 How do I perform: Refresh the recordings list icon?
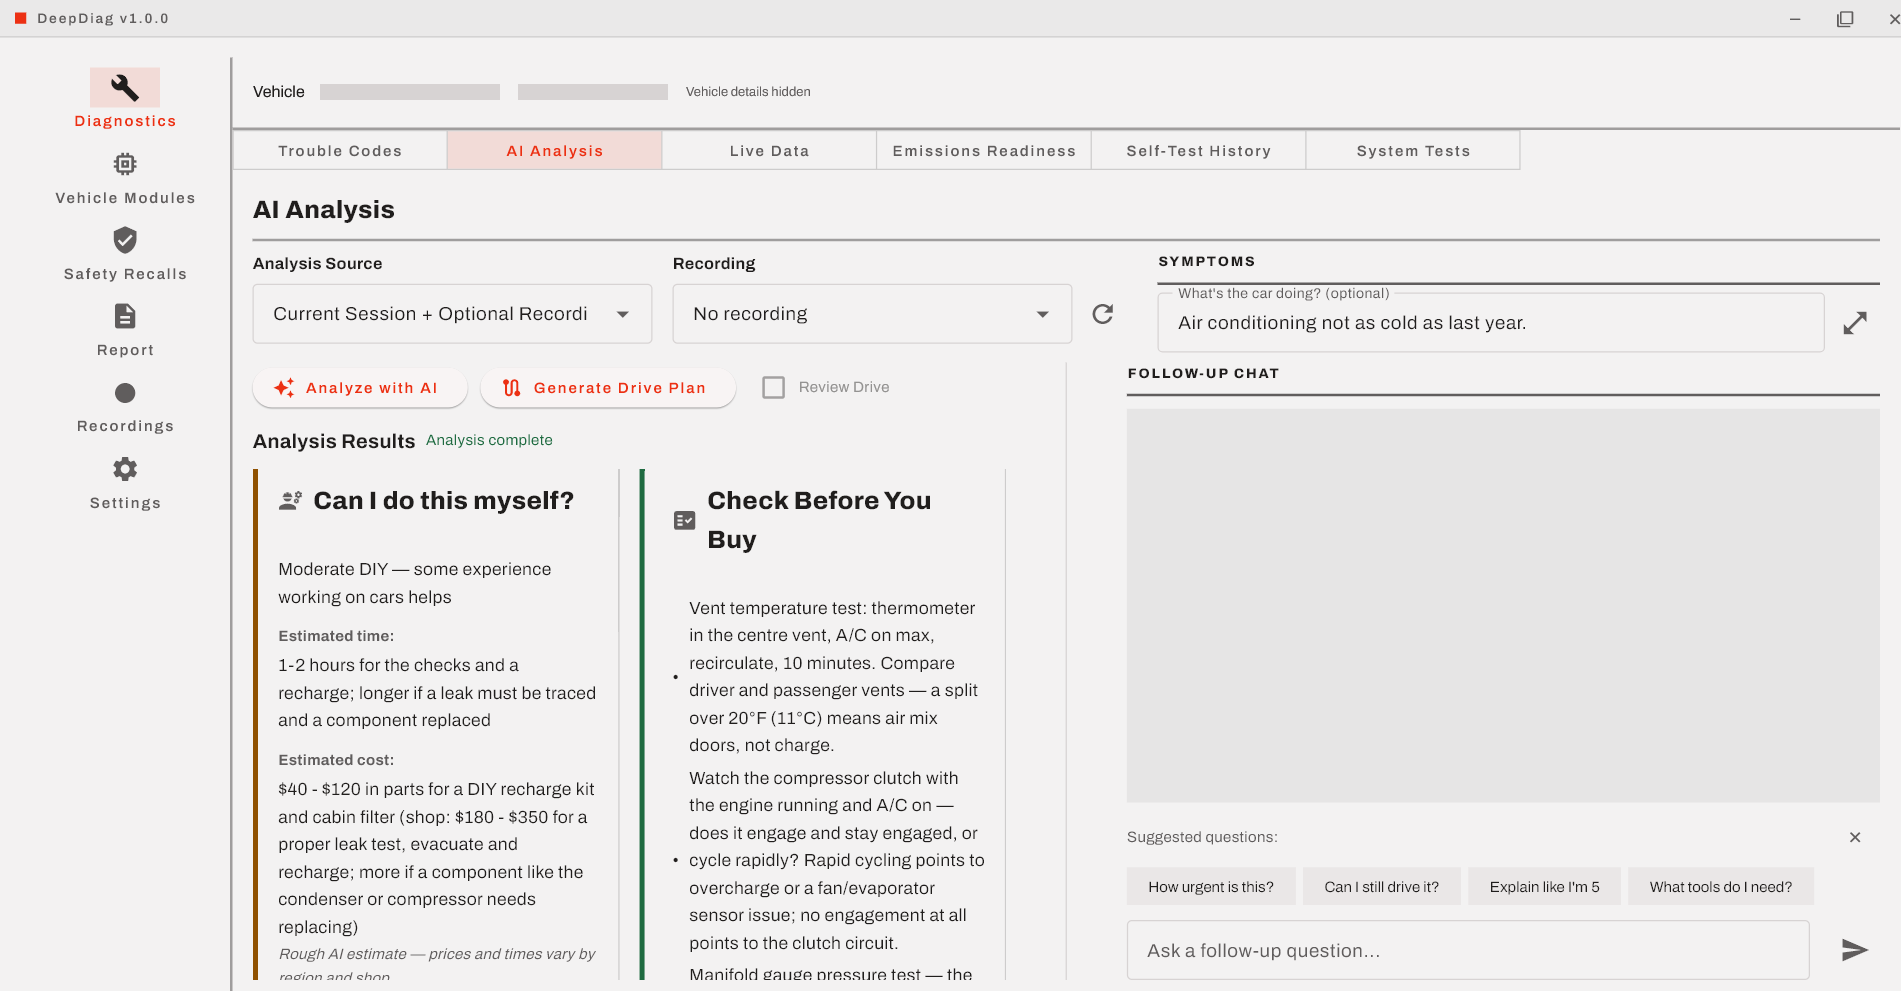coord(1103,314)
